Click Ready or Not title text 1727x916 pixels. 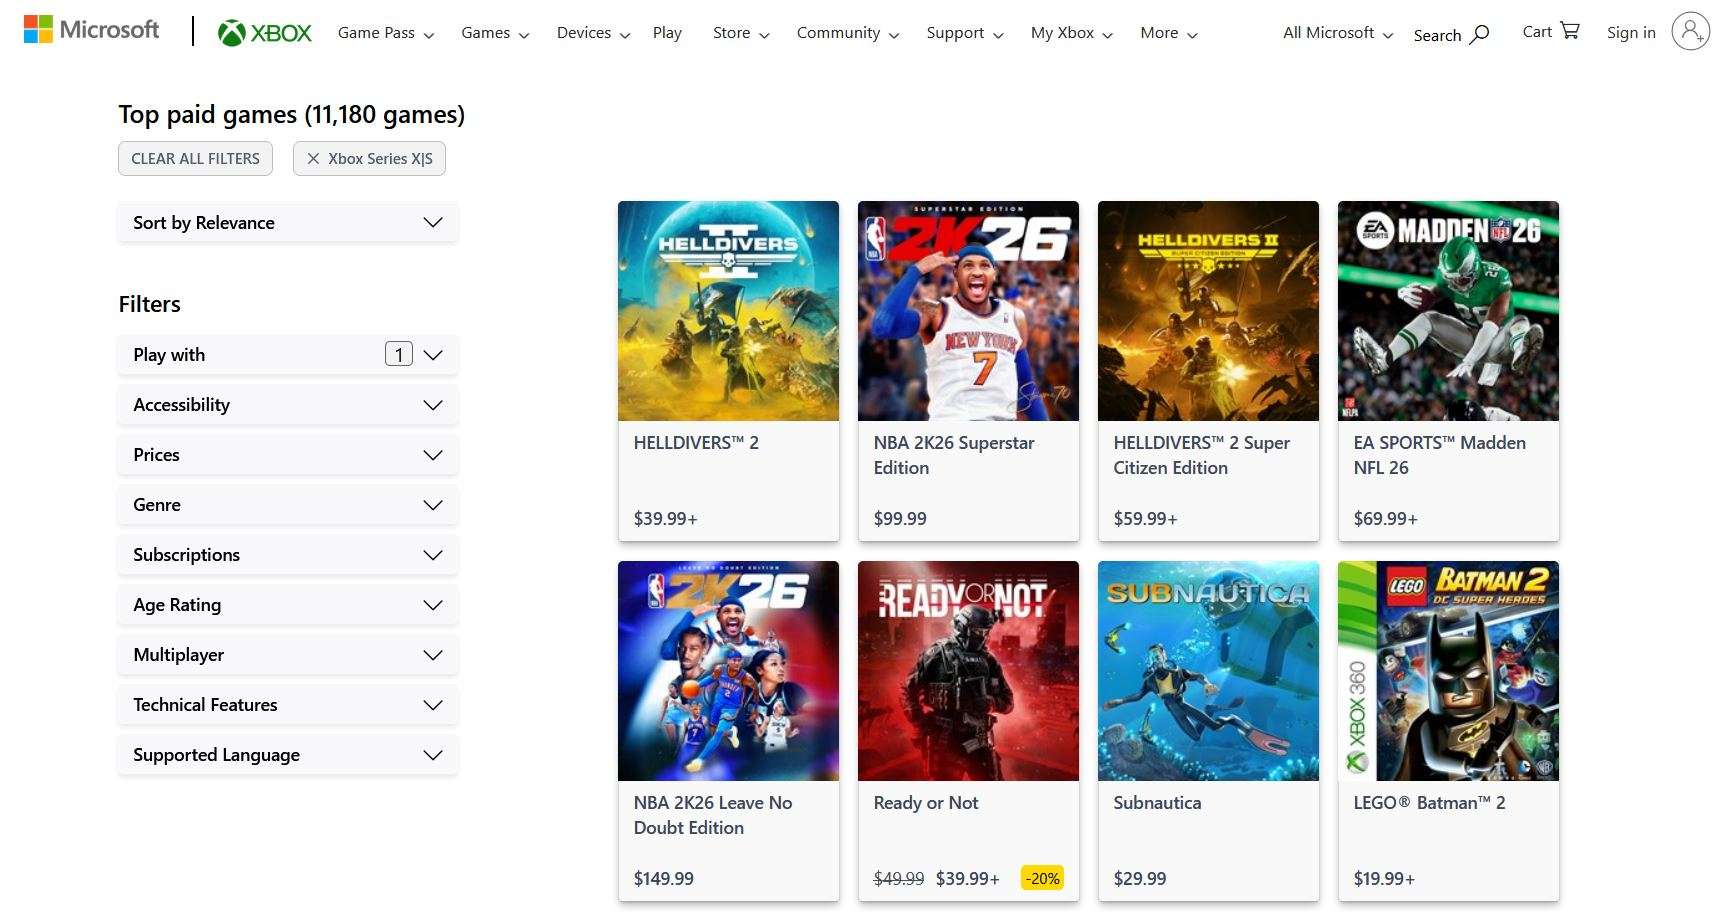point(926,802)
